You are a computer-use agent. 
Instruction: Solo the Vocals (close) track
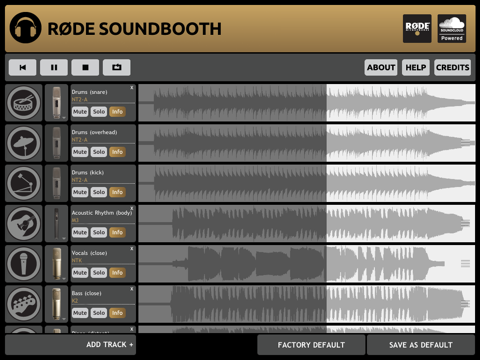[99, 273]
